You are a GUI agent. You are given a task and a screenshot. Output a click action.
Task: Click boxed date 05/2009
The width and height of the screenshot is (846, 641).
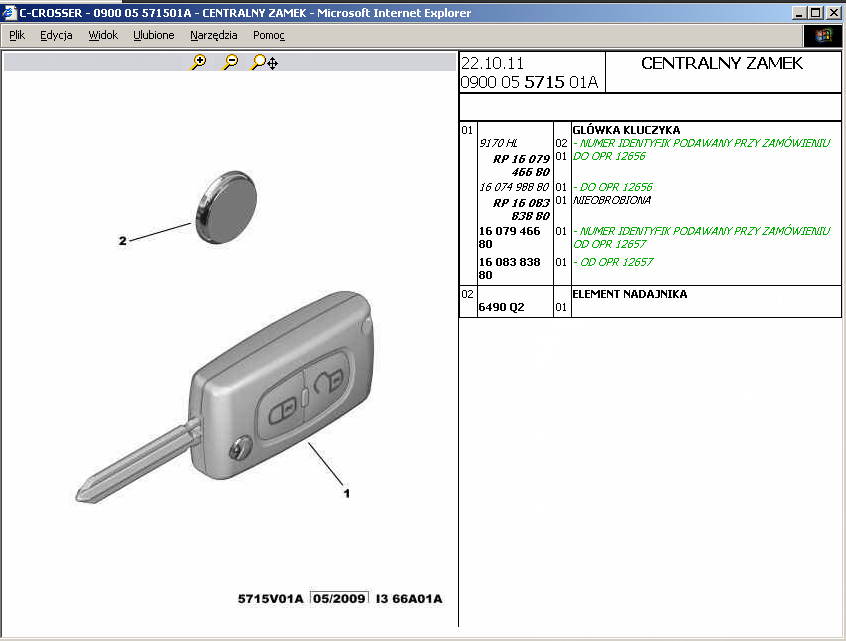(339, 598)
